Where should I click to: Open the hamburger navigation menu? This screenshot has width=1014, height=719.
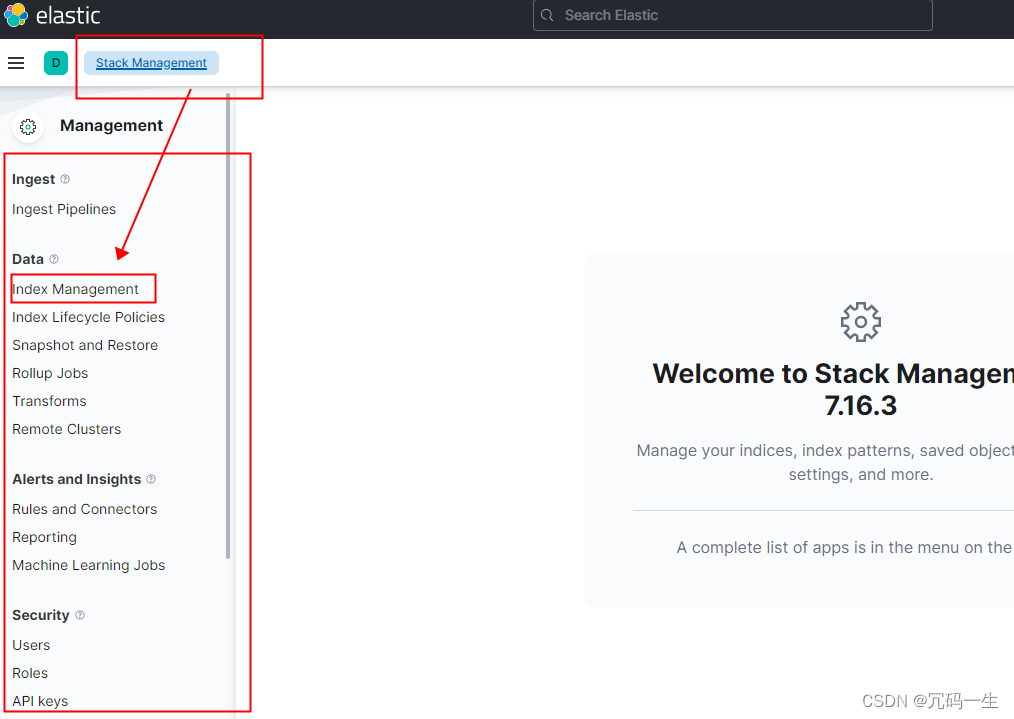pyautogui.click(x=16, y=63)
